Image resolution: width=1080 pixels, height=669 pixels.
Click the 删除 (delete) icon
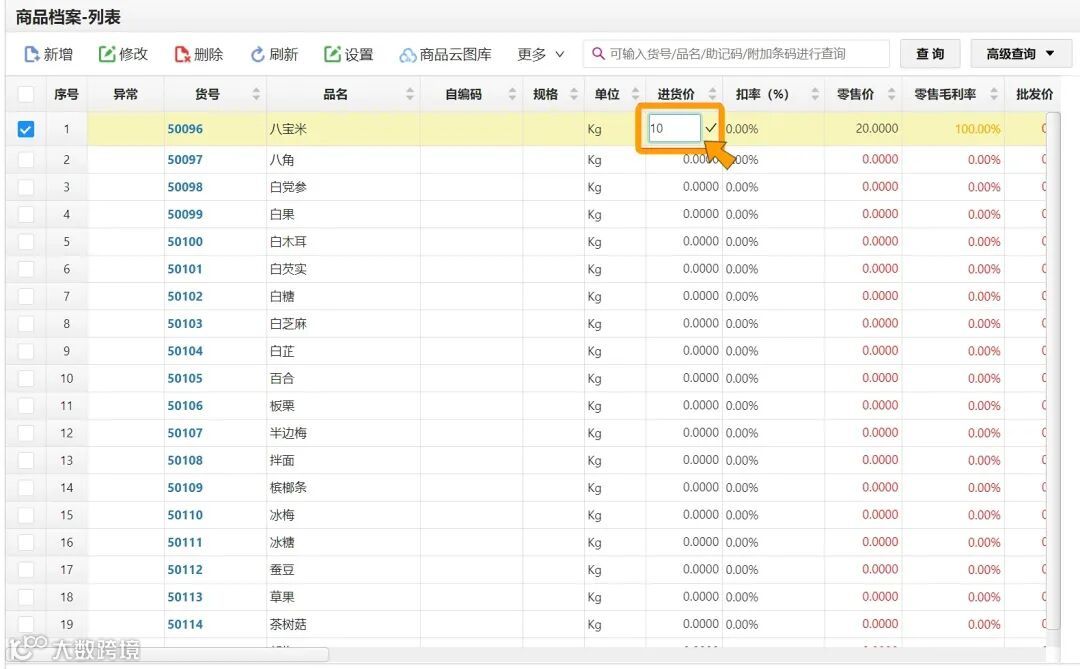pyautogui.click(x=182, y=54)
